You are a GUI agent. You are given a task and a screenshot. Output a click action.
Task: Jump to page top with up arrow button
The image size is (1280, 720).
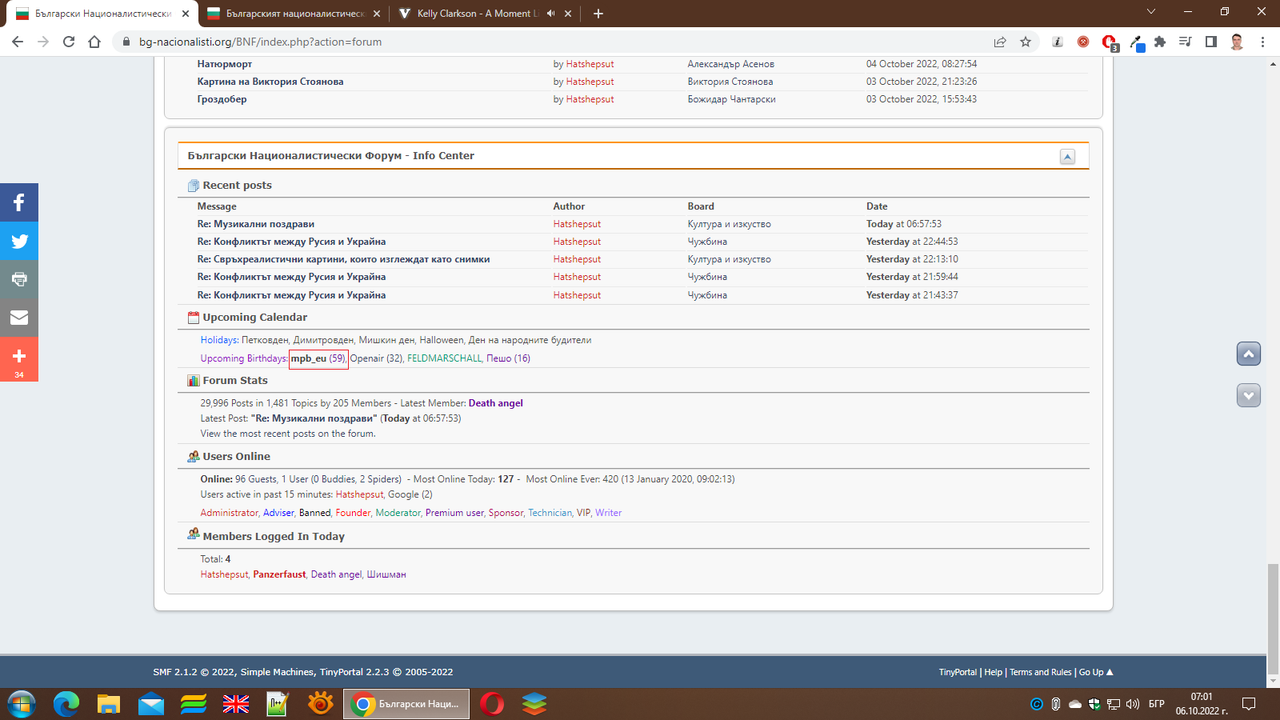pos(1248,354)
